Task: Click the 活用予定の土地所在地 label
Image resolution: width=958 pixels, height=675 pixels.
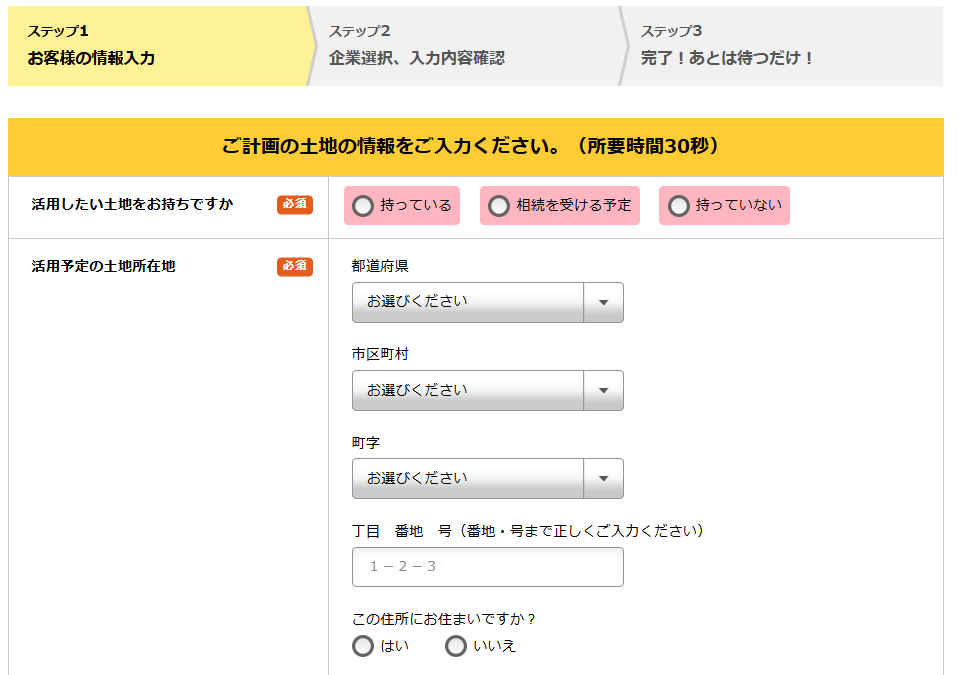Action: click(103, 266)
